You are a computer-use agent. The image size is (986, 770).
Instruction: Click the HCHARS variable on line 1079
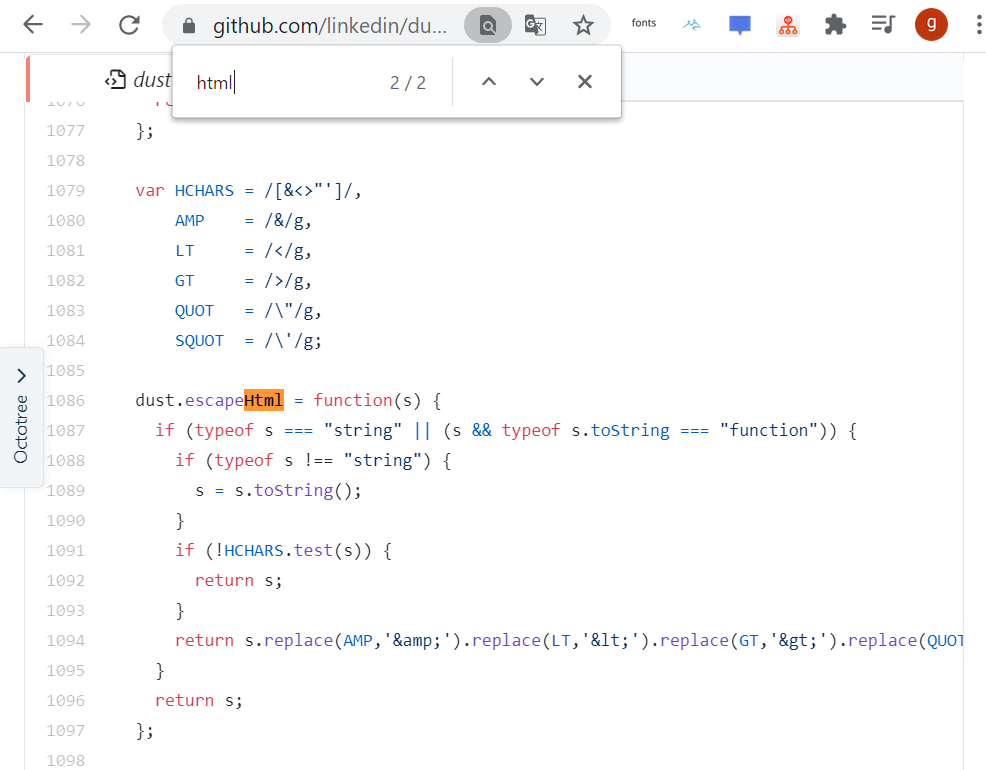point(204,190)
